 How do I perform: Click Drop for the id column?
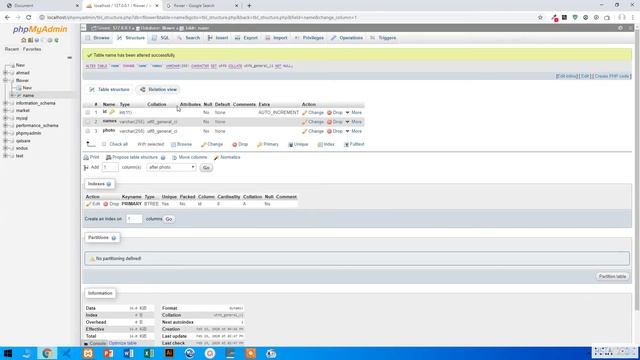coord(335,112)
